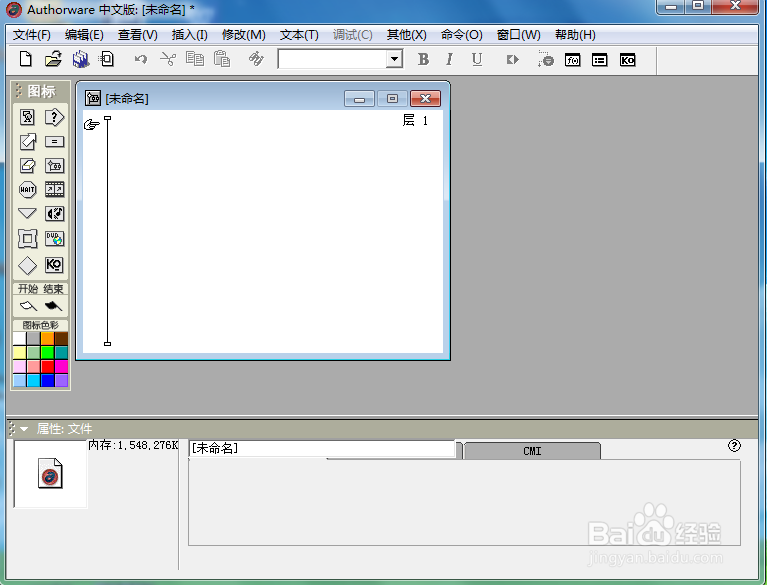Click the properties panel help icon
The image size is (767, 585).
coord(734,446)
